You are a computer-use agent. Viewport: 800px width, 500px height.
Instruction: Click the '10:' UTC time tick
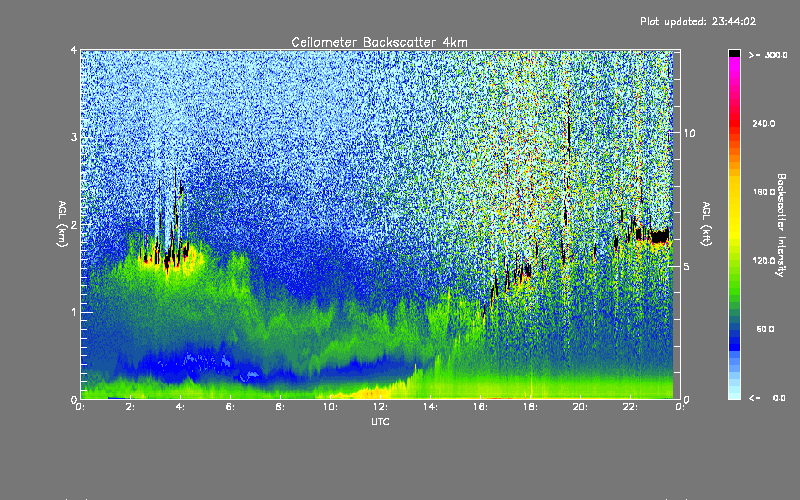pos(330,407)
